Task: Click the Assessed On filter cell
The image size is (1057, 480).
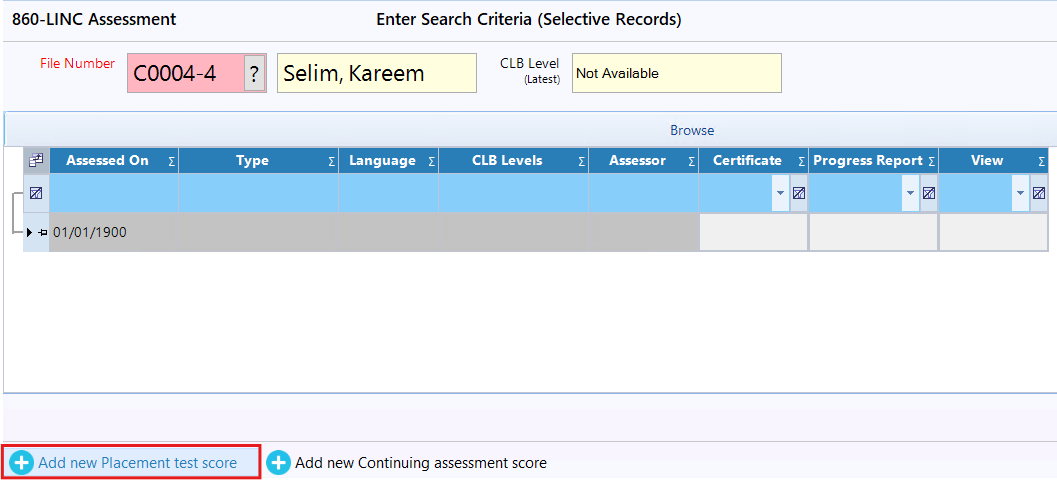Action: [x=114, y=193]
